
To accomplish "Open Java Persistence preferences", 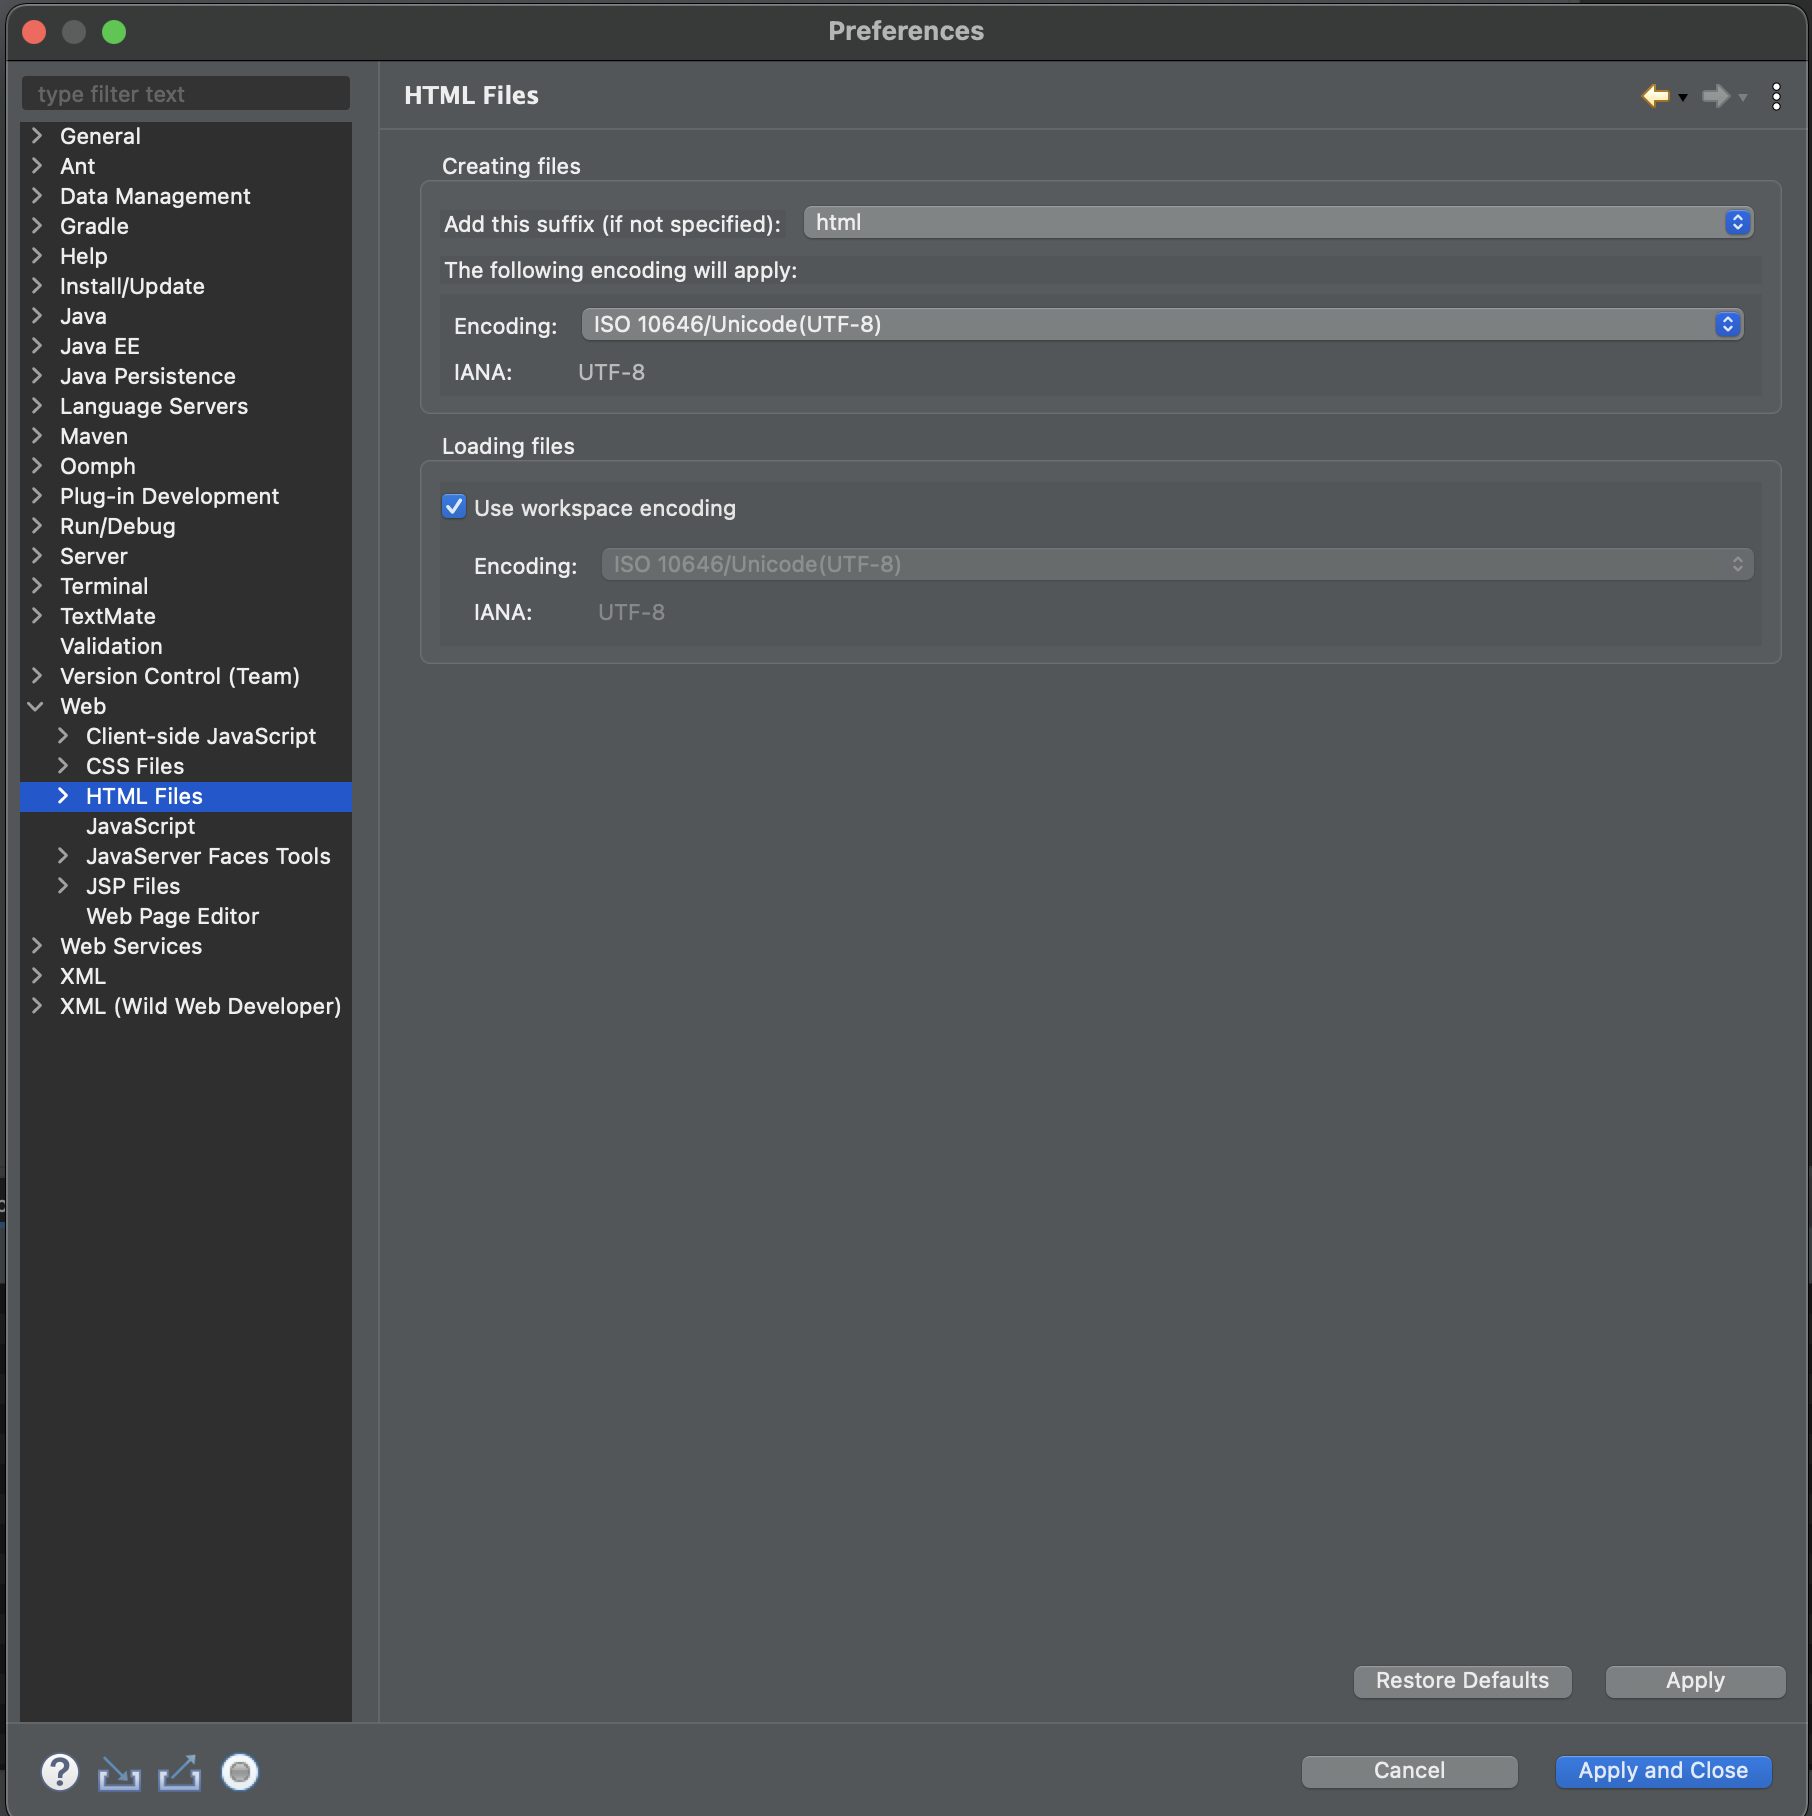I will click(x=148, y=376).
